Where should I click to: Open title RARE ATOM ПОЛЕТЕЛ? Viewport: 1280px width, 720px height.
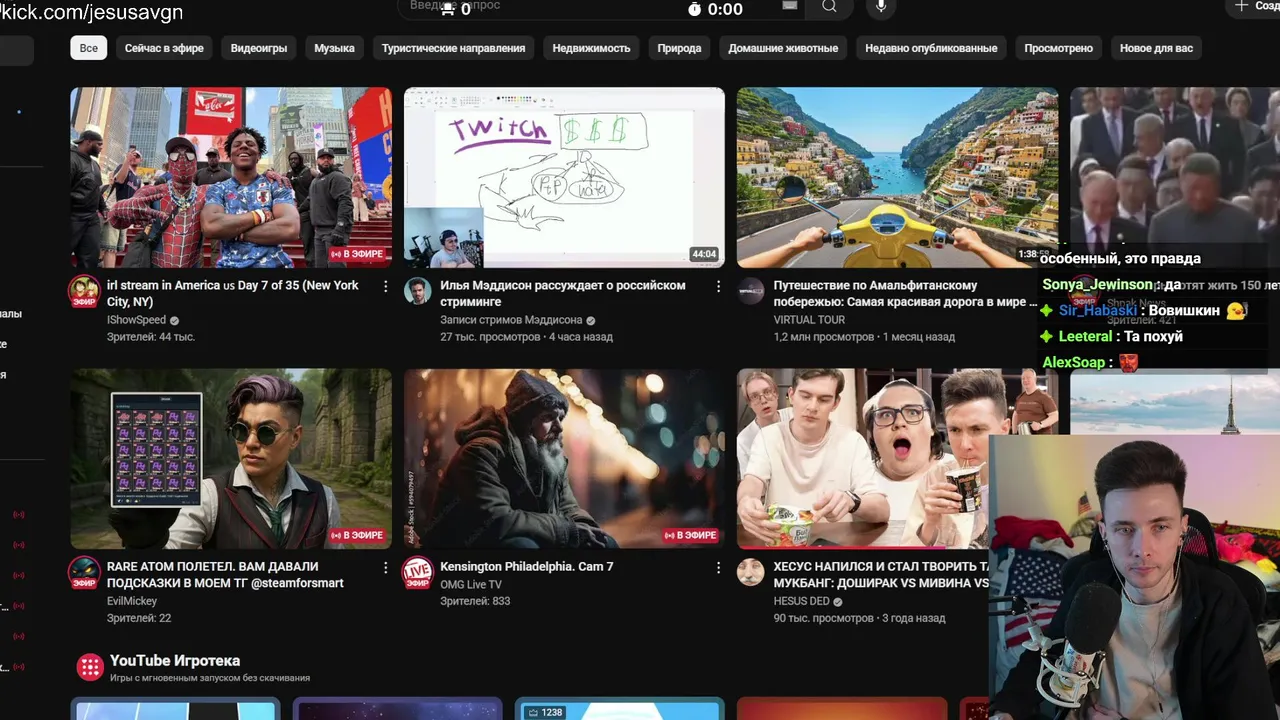[x=225, y=574]
